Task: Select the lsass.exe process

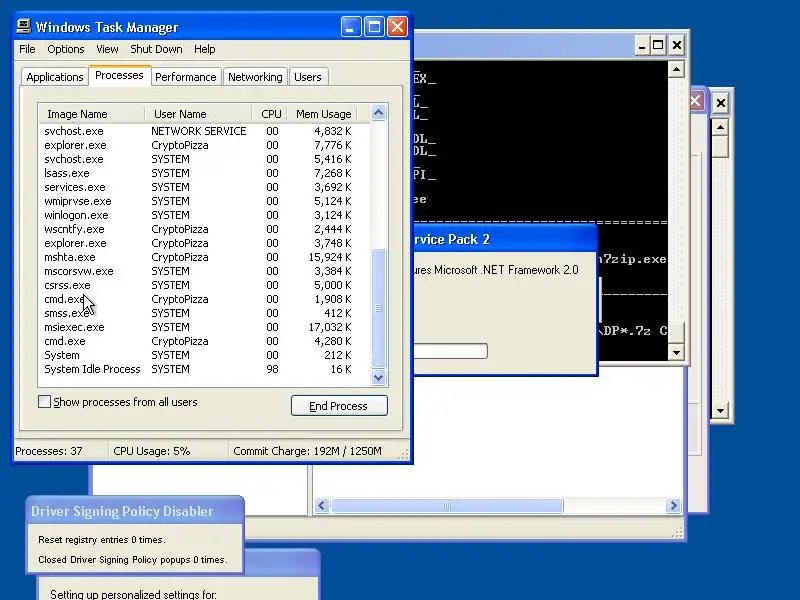Action: pos(204,173)
